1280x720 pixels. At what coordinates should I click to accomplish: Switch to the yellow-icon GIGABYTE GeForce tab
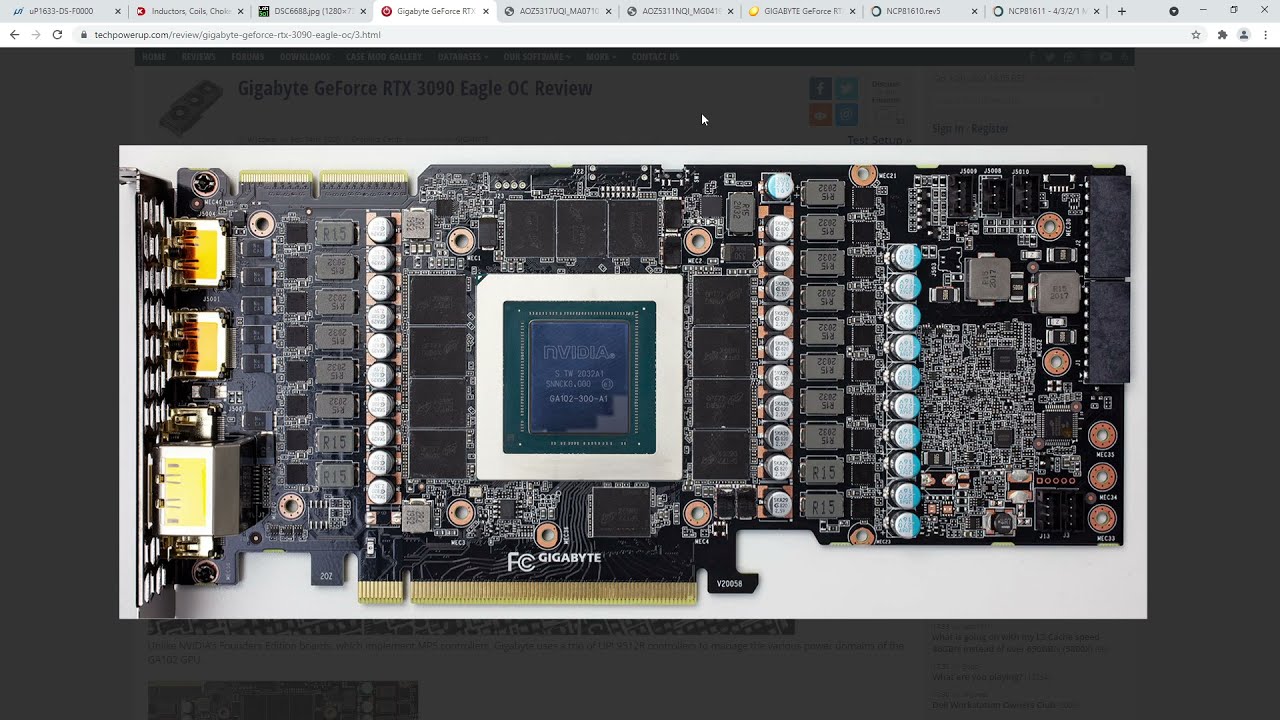click(x=802, y=11)
